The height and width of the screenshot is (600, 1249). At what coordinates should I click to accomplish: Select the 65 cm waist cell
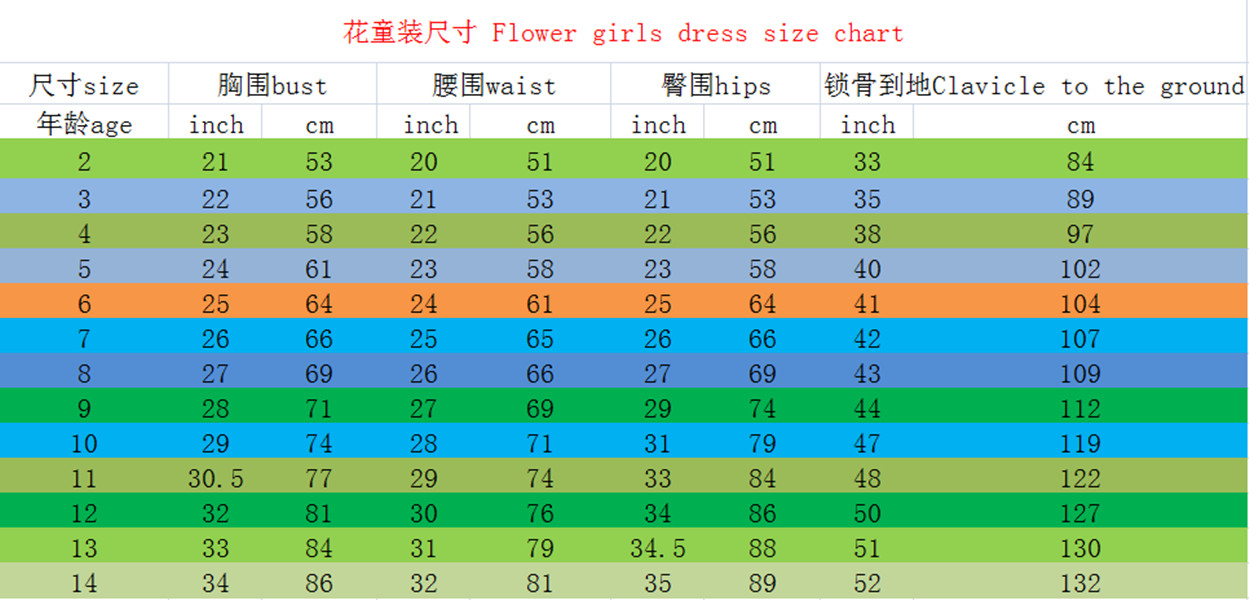tap(540, 339)
